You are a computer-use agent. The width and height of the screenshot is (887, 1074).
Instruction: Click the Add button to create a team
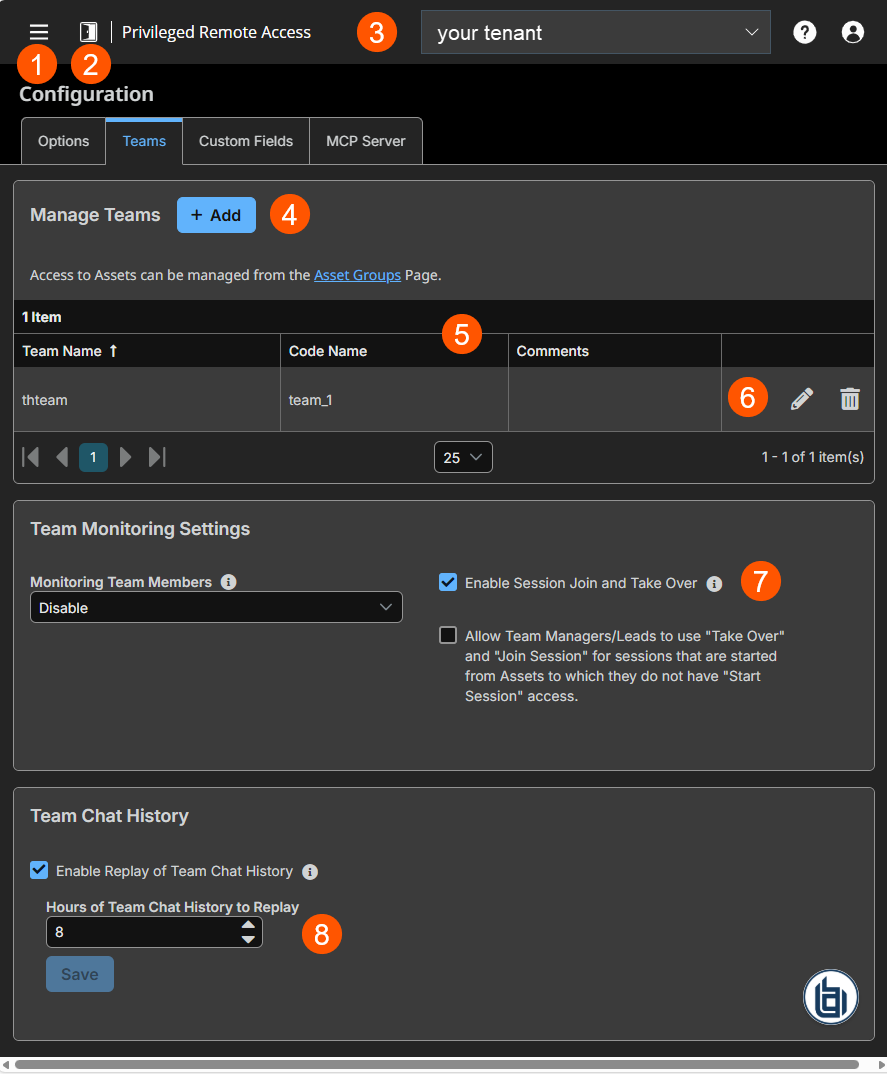[216, 214]
